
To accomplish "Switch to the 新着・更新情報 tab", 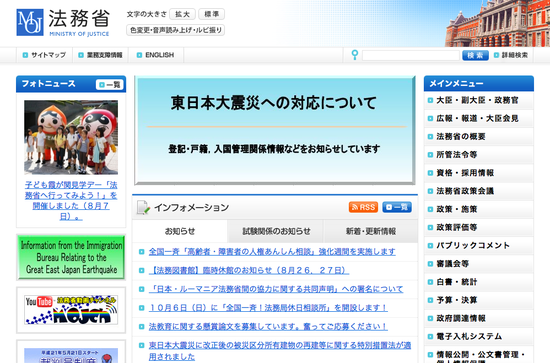I will [371, 231].
